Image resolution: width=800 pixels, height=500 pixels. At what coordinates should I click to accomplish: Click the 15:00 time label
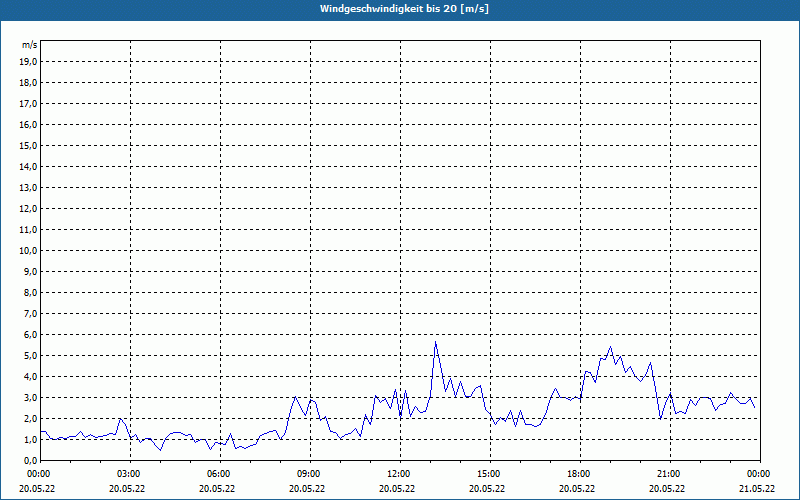(490, 474)
